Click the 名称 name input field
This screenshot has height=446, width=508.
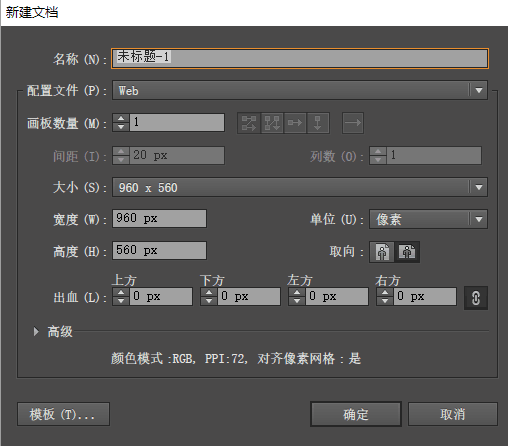[x=300, y=58]
